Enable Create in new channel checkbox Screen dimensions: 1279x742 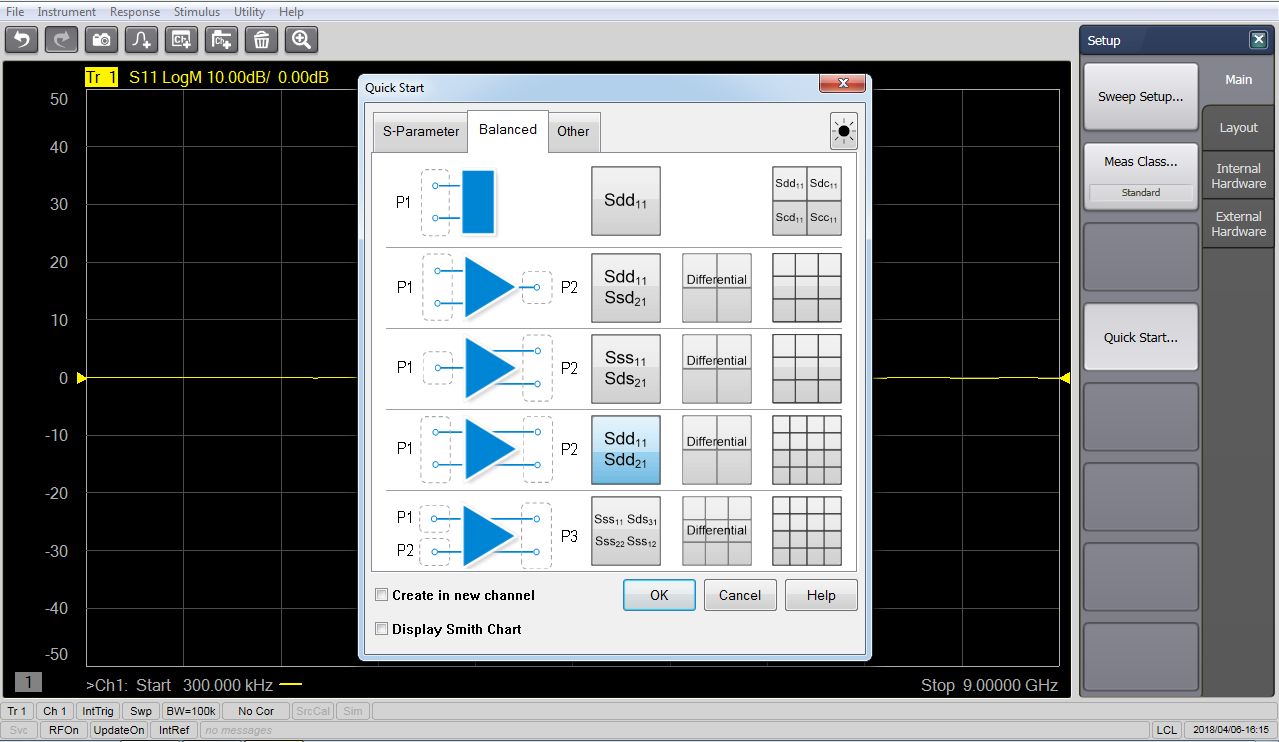click(381, 595)
